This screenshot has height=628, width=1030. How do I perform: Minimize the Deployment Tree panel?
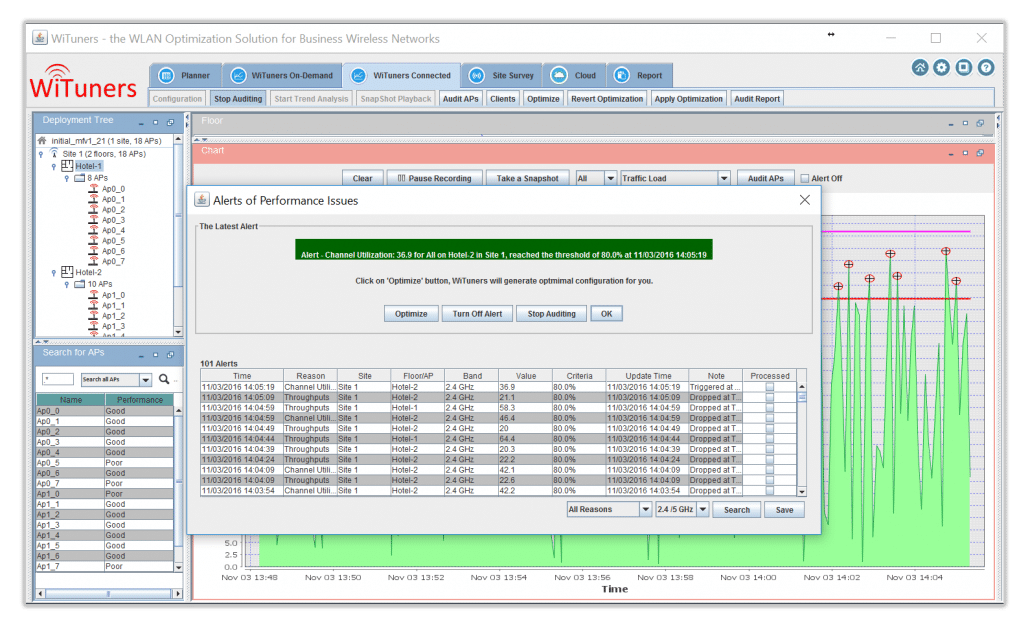(141, 123)
